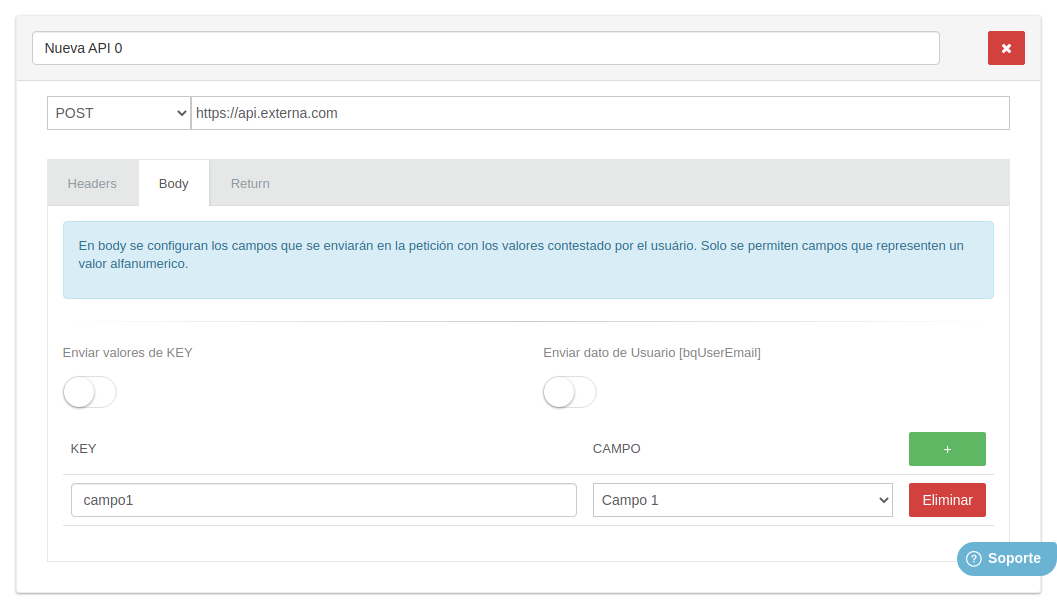Switch to the Return tab

coord(250,183)
